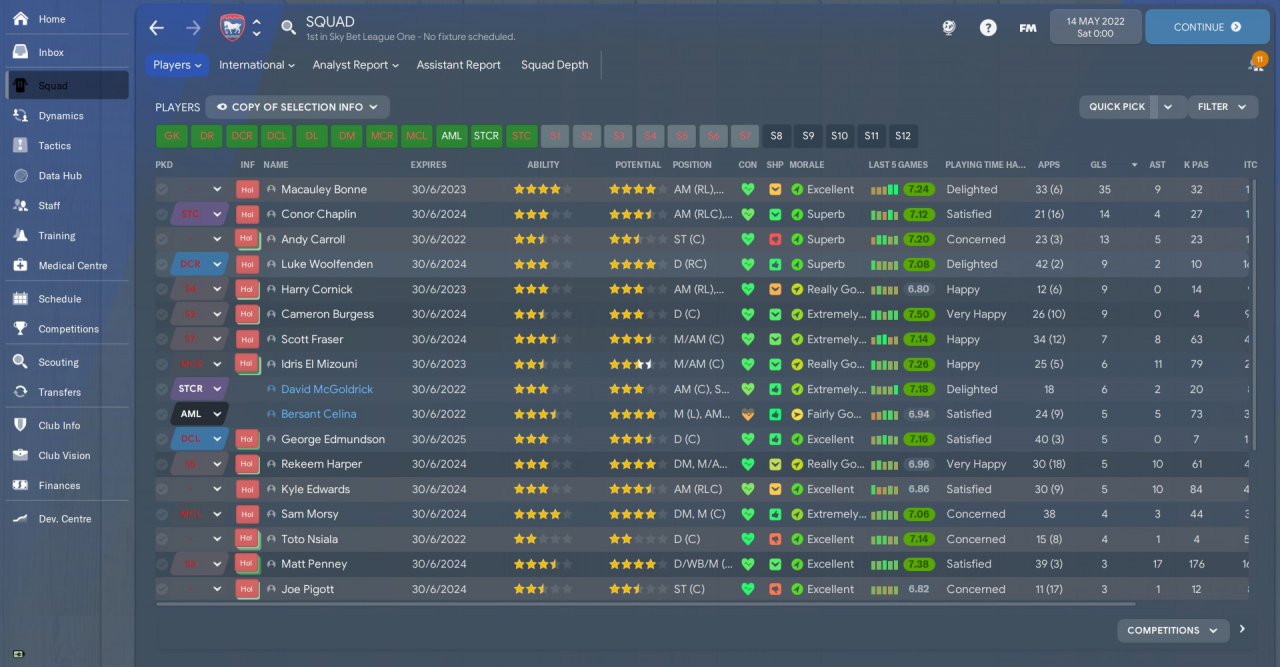The width and height of the screenshot is (1280, 667).
Task: Open Bersant Celina's player profile link
Action: pos(319,414)
